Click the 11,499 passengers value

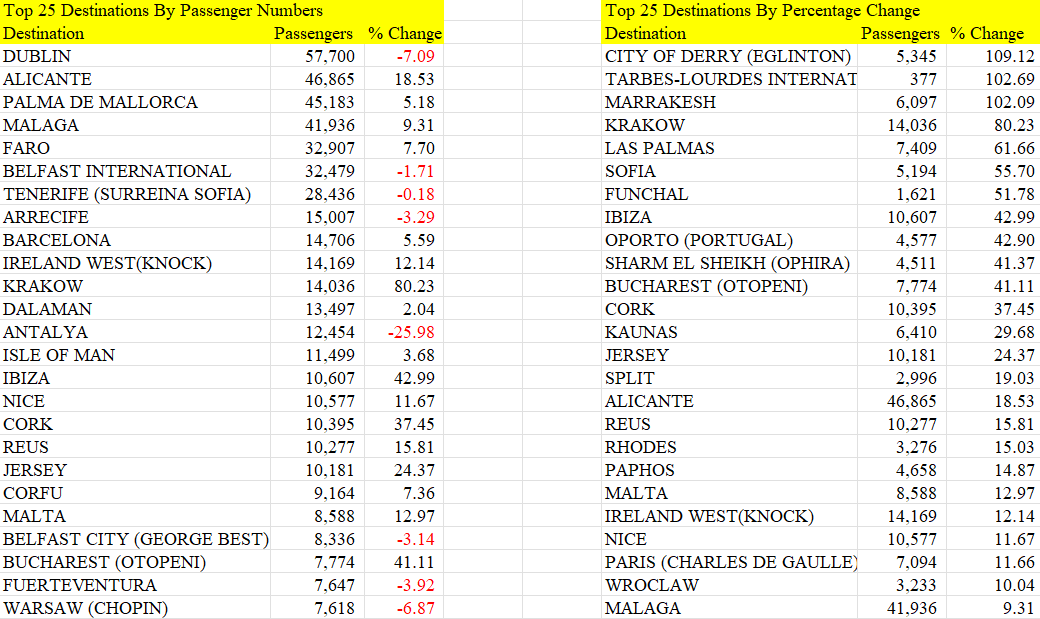click(x=330, y=355)
